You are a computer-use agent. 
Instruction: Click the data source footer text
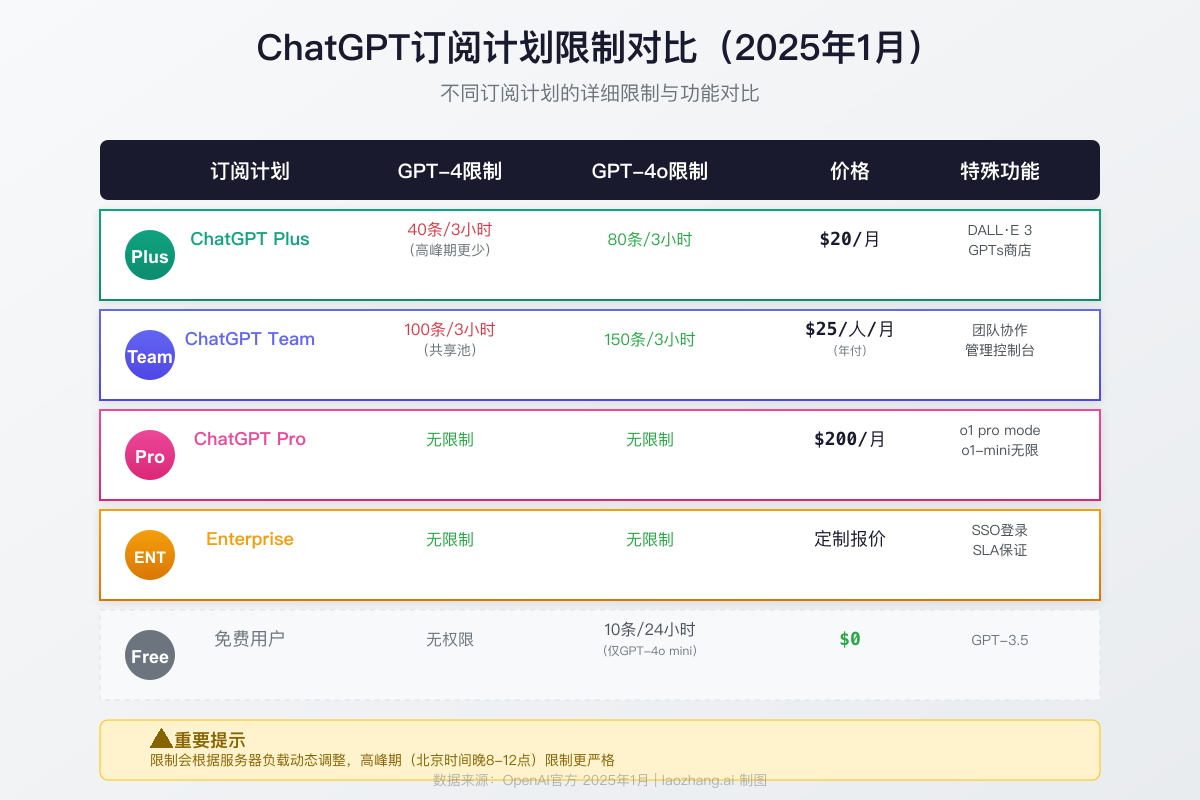600,780
